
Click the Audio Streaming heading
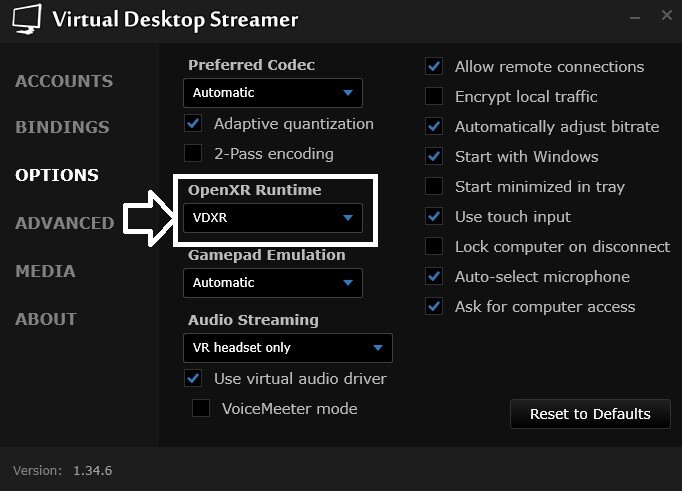coord(253,320)
